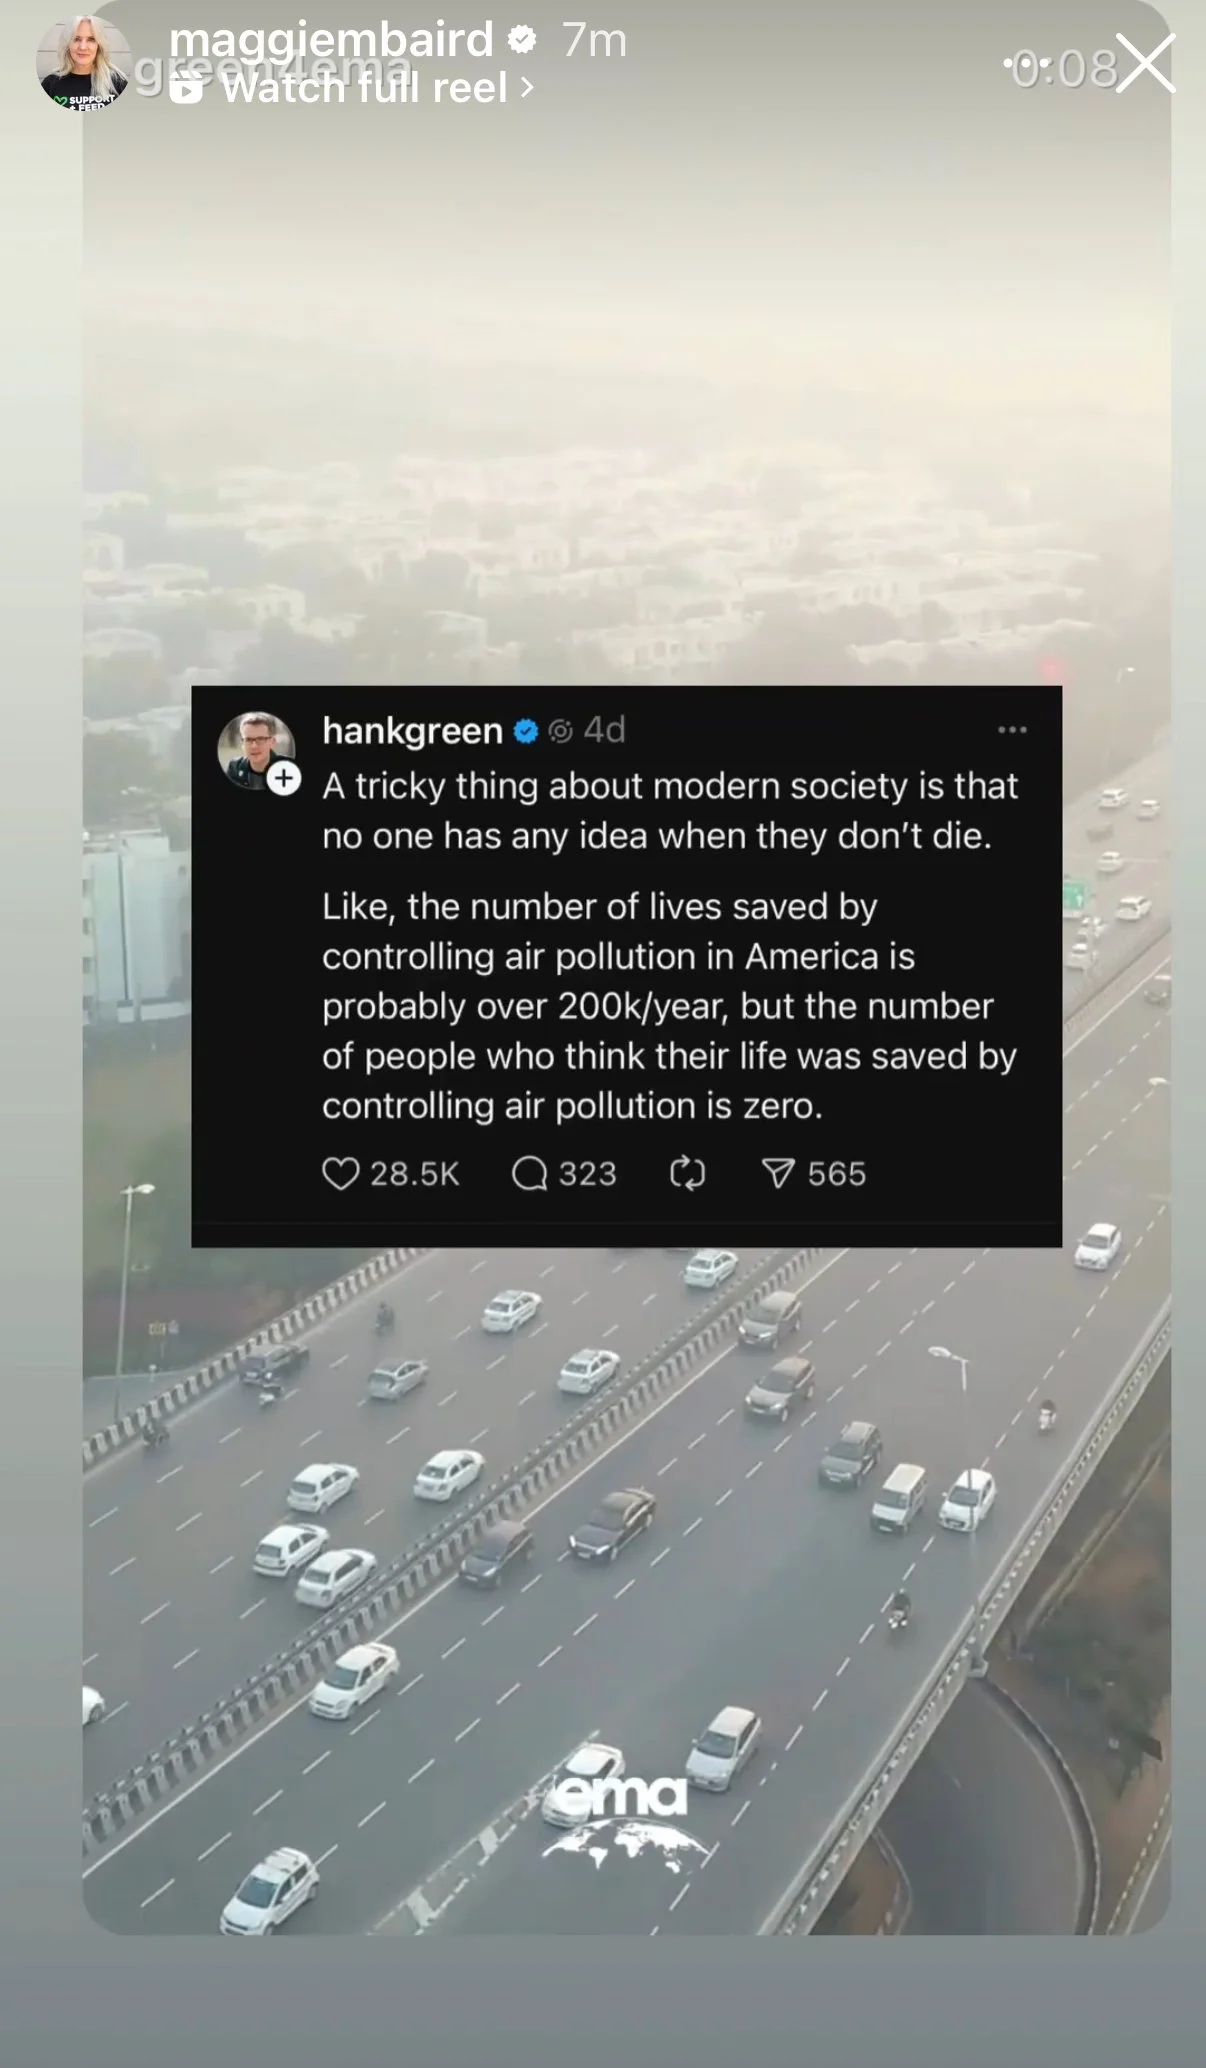The height and width of the screenshot is (2068, 1206).
Task: Click hankgreen's blue verified checkmark
Action: point(526,731)
